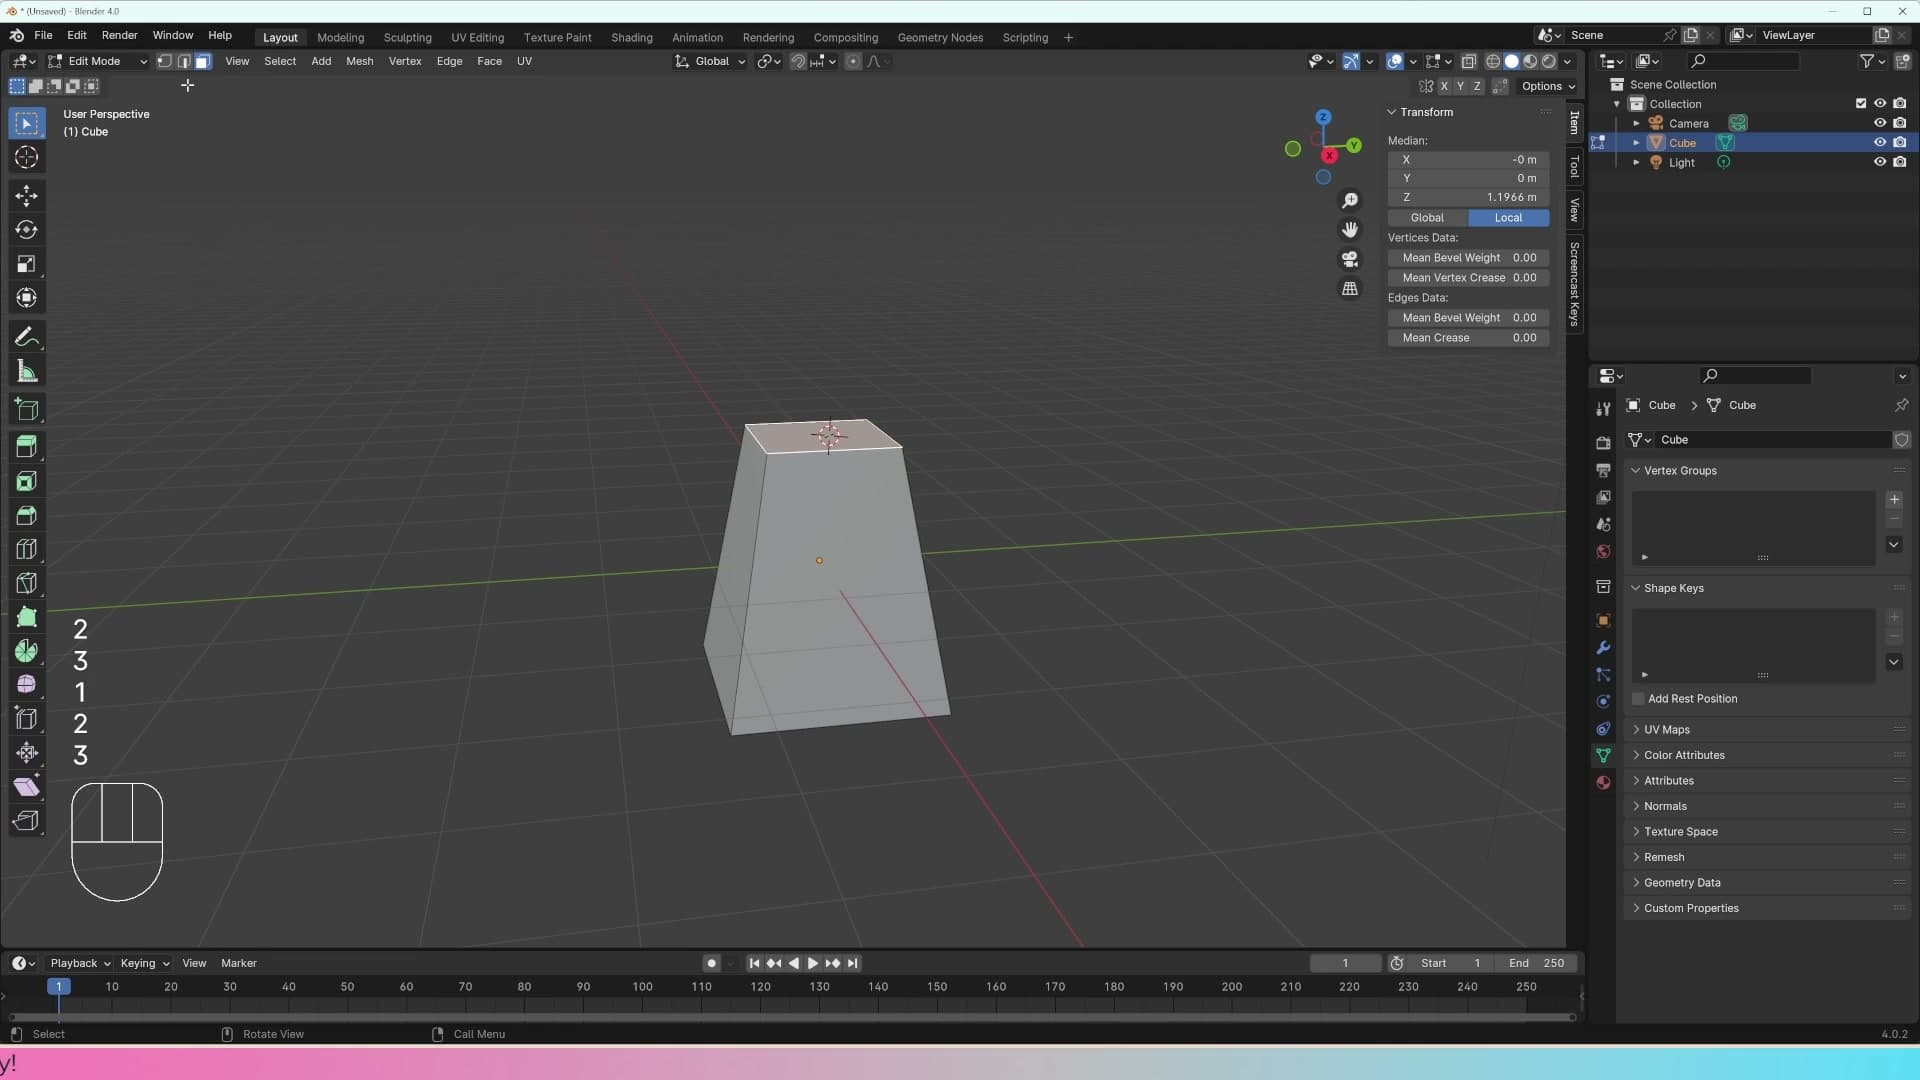Select the Spin tool
The height and width of the screenshot is (1080, 1920).
coord(27,651)
